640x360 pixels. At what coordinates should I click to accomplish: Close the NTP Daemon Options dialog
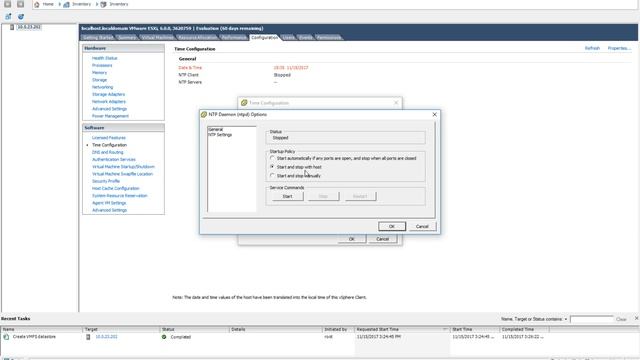pyautogui.click(x=434, y=115)
